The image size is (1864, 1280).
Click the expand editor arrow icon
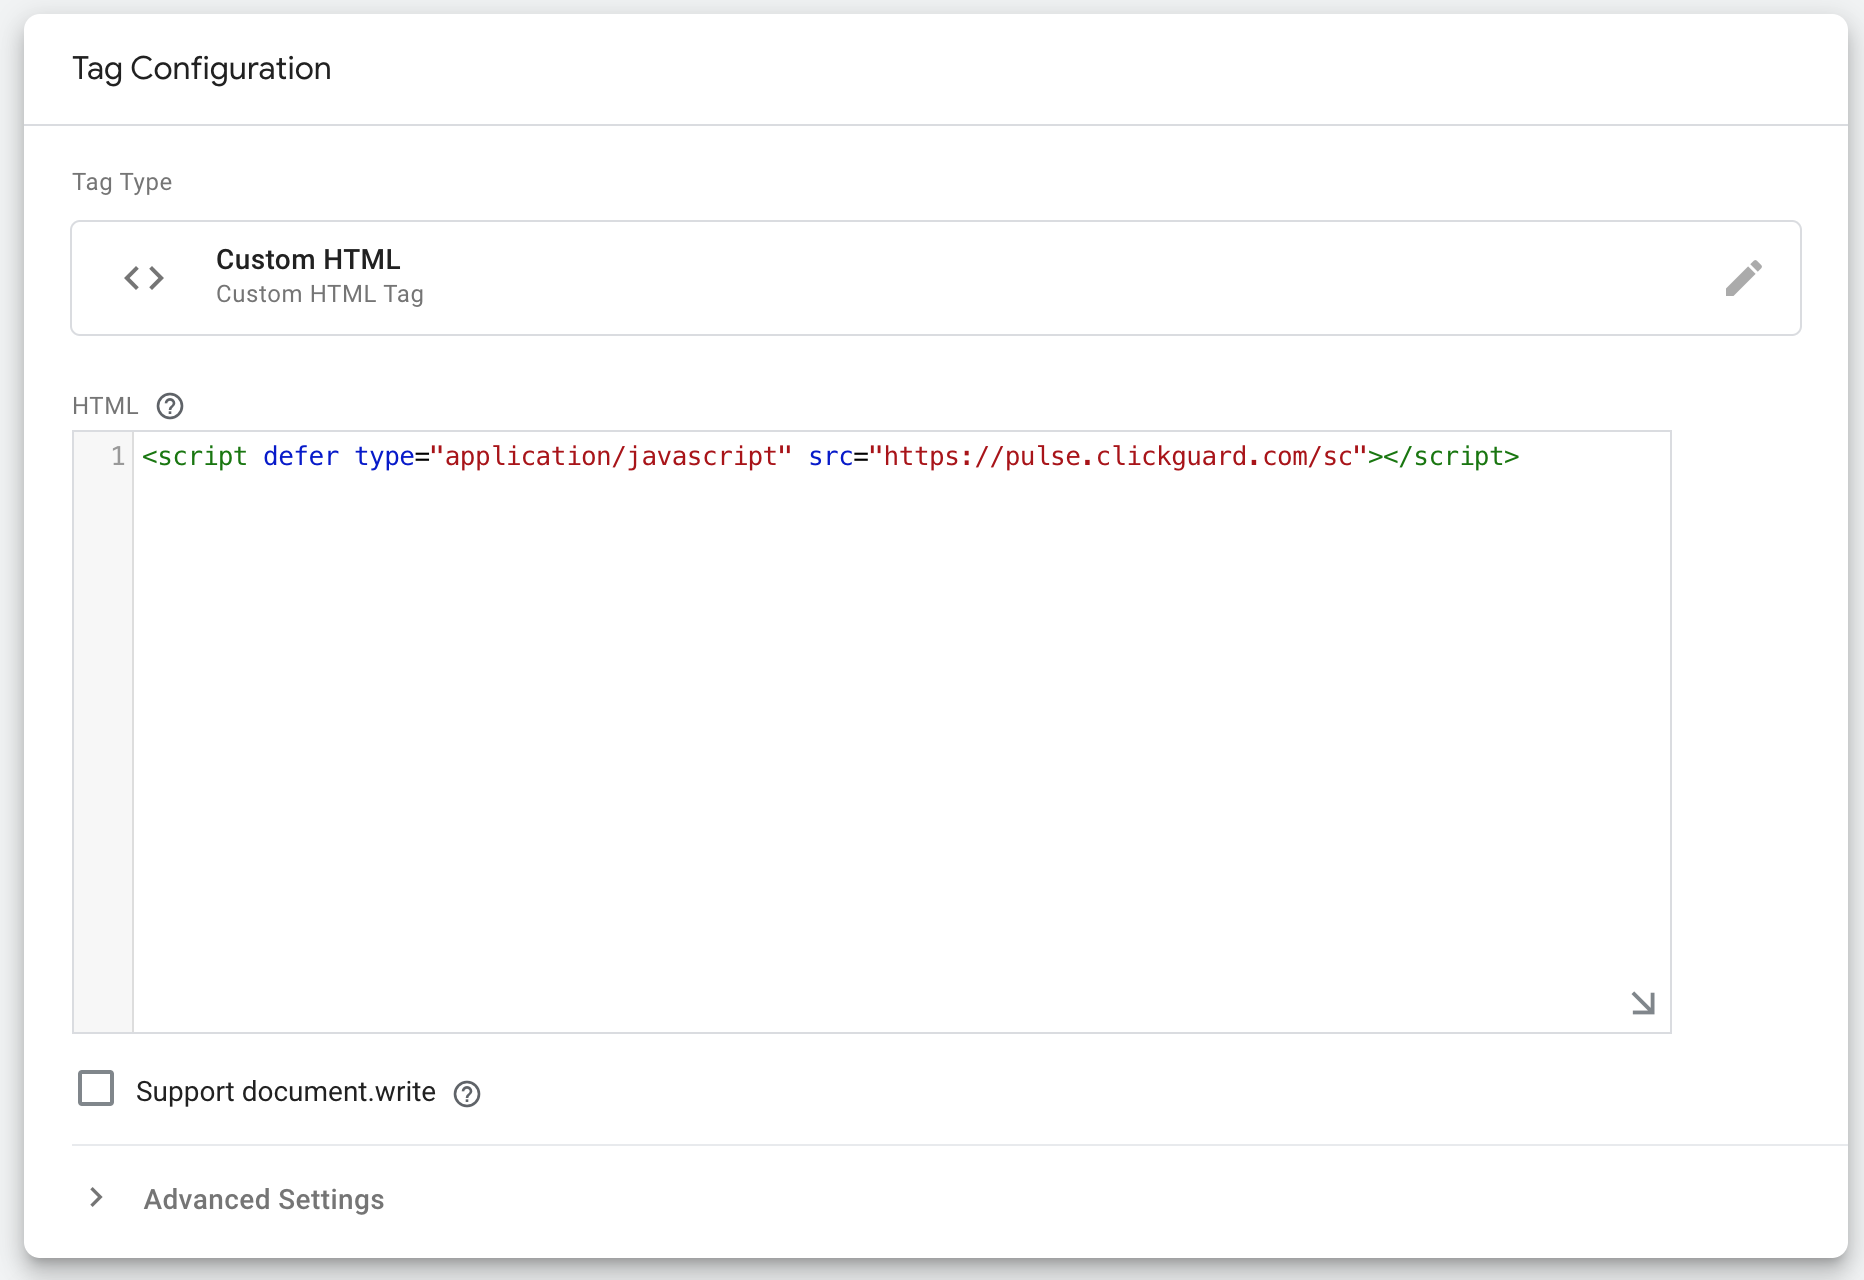[1643, 1003]
